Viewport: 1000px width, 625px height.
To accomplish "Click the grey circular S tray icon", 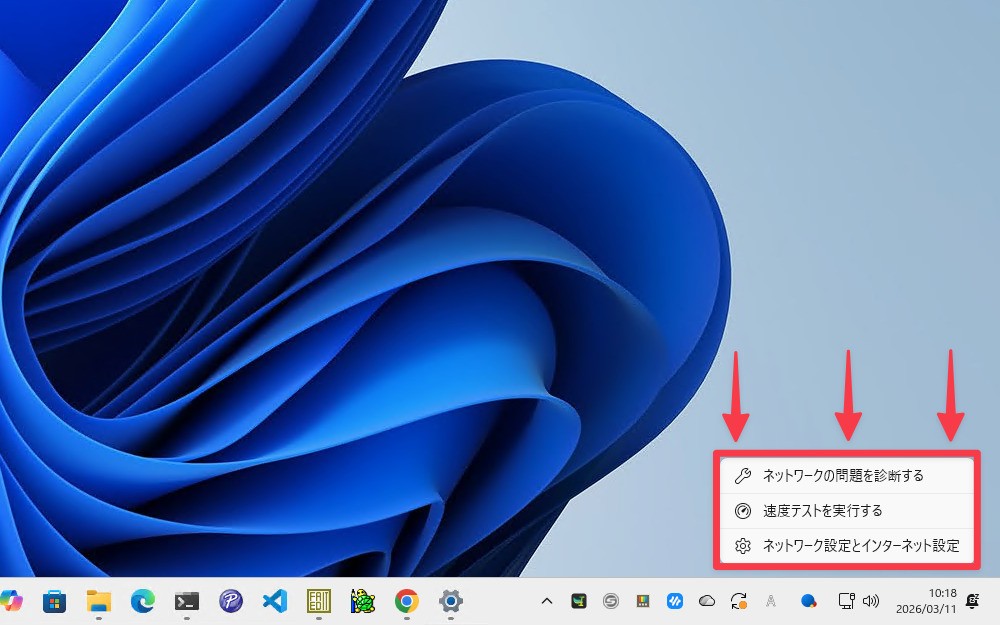I will (x=610, y=601).
